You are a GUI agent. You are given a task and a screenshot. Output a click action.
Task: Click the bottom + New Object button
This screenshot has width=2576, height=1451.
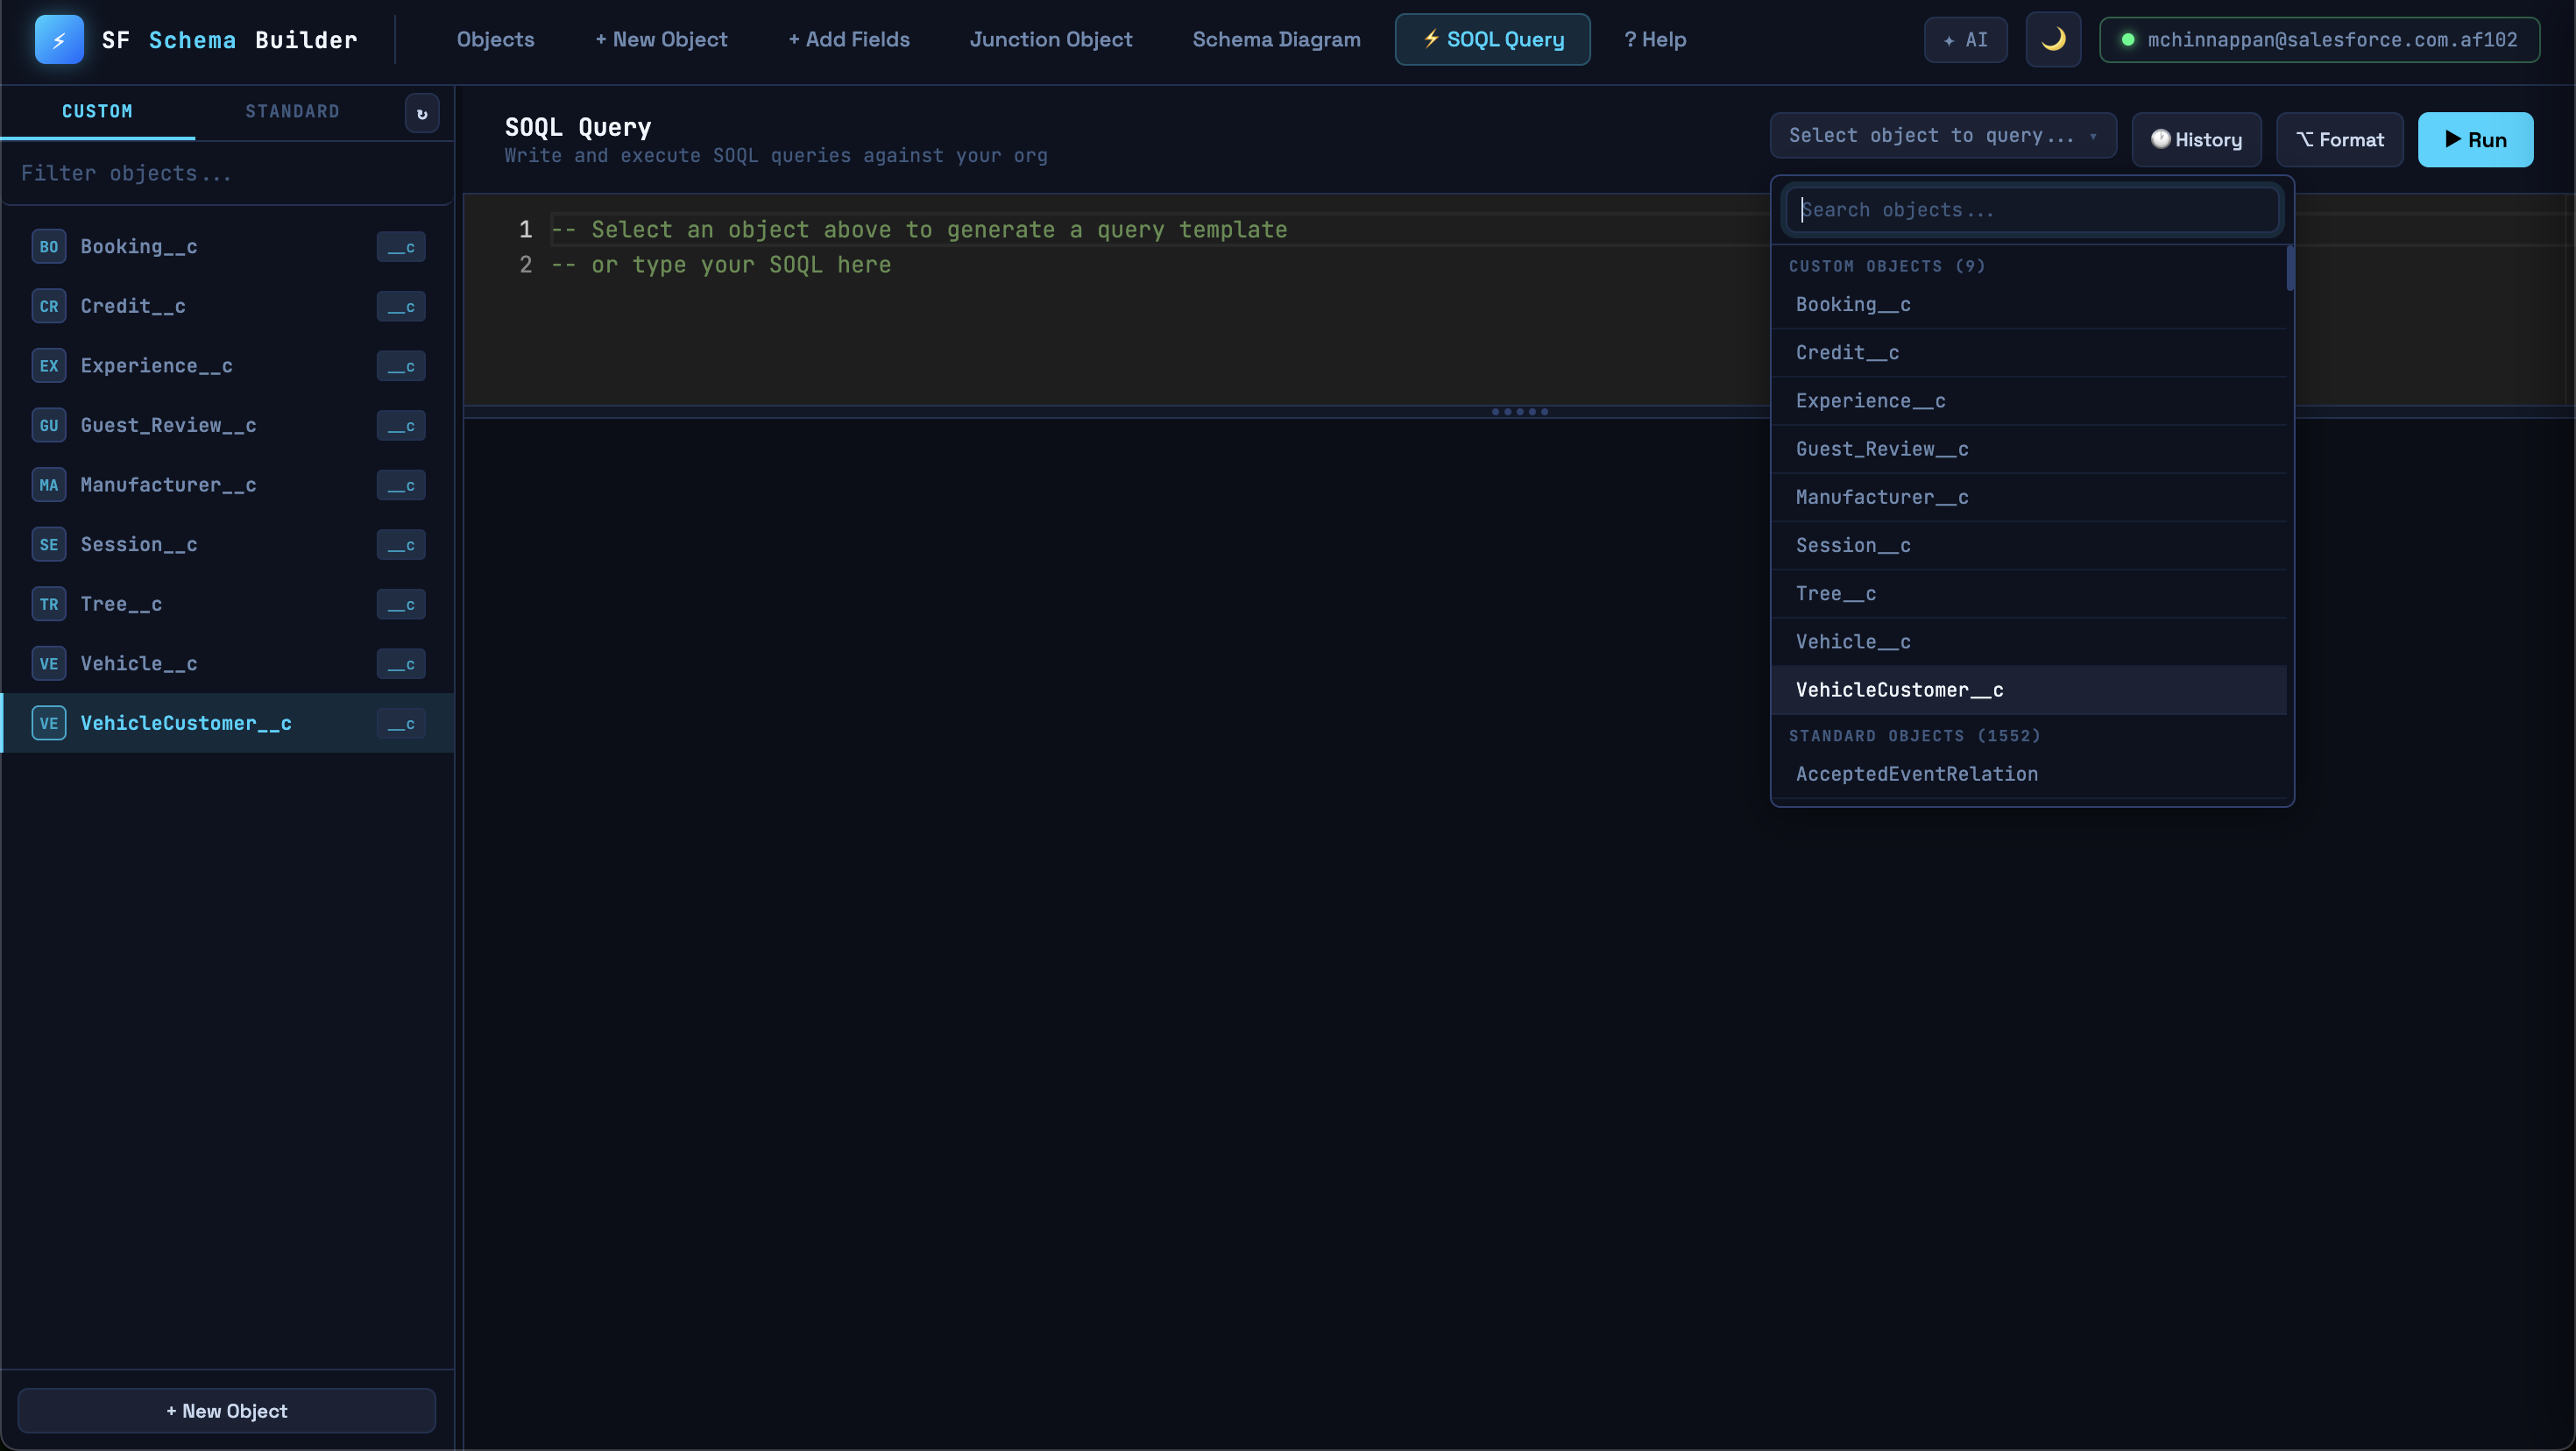227,1411
